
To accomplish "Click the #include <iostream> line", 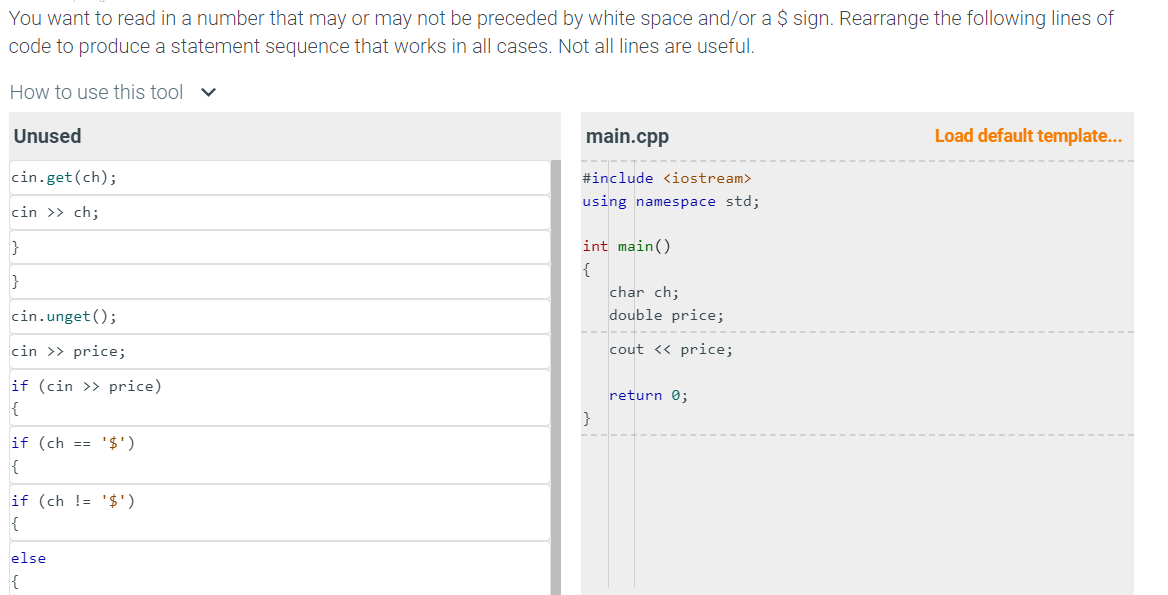I will [667, 178].
